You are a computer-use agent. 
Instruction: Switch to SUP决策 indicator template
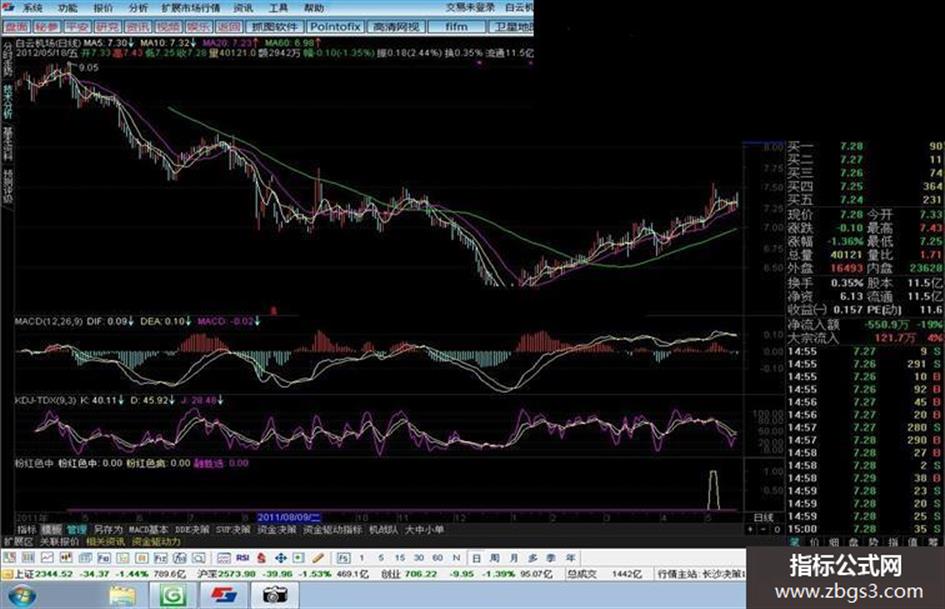click(x=233, y=529)
